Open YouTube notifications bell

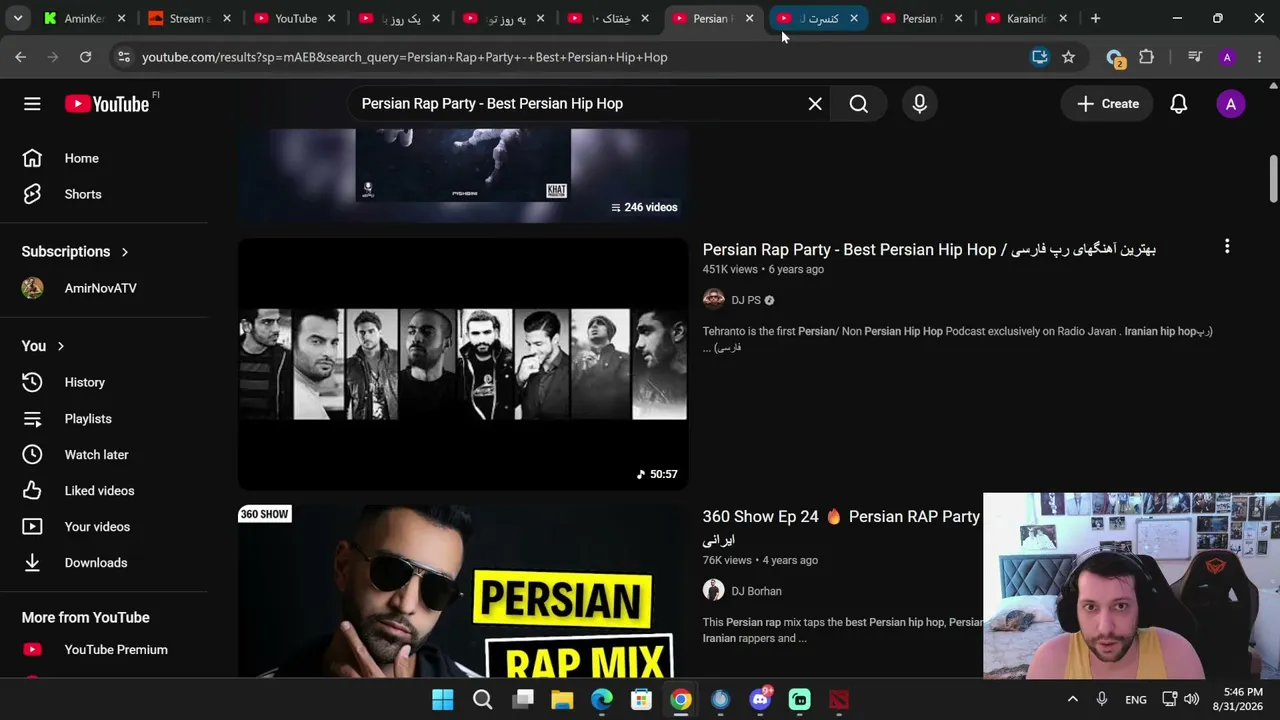[1179, 104]
